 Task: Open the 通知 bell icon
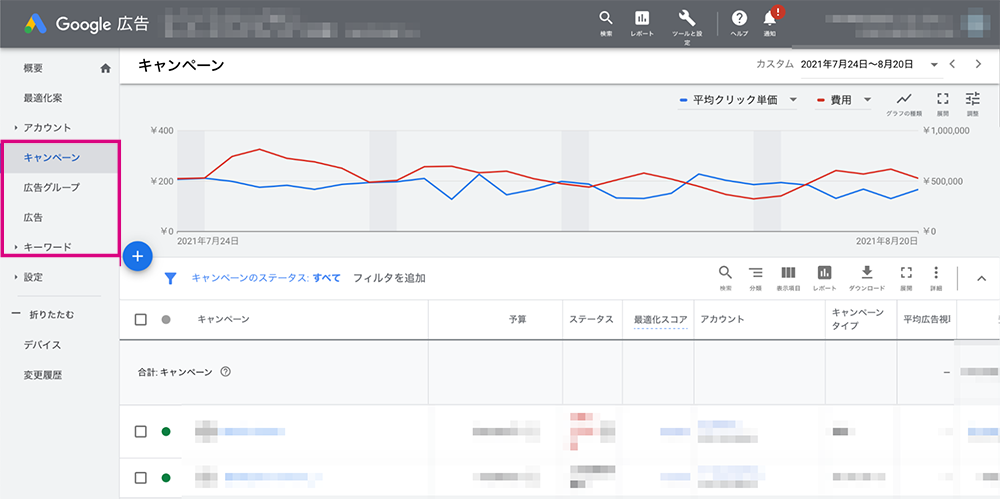point(770,19)
